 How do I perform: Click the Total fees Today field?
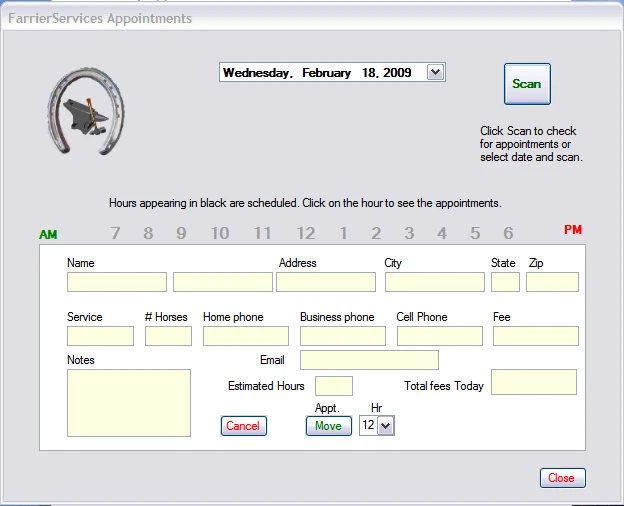tap(534, 382)
